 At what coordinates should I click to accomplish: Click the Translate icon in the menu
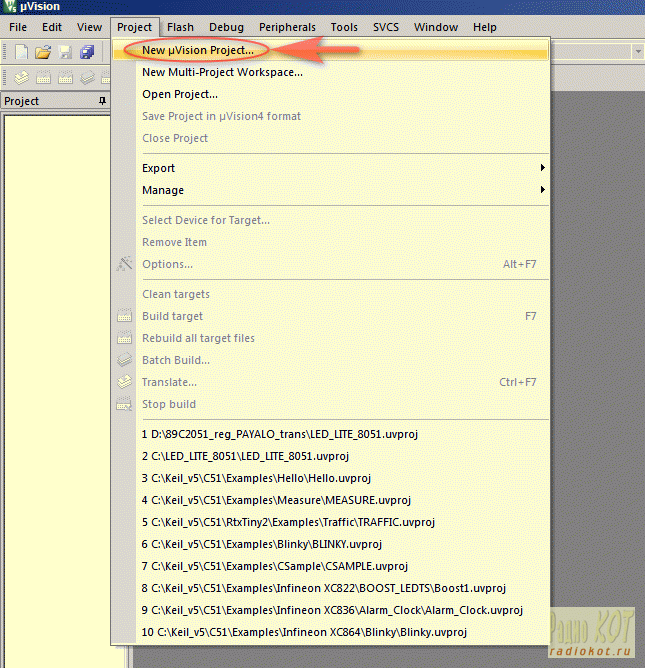tap(124, 382)
